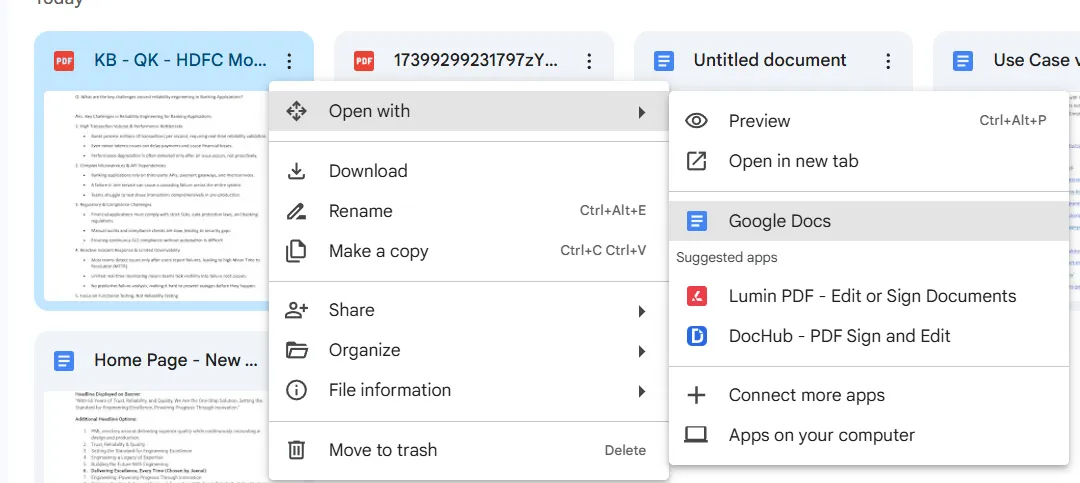The image size is (1080, 483).
Task: Click the Open in new tab arrow icon
Action: pyautogui.click(x=696, y=161)
